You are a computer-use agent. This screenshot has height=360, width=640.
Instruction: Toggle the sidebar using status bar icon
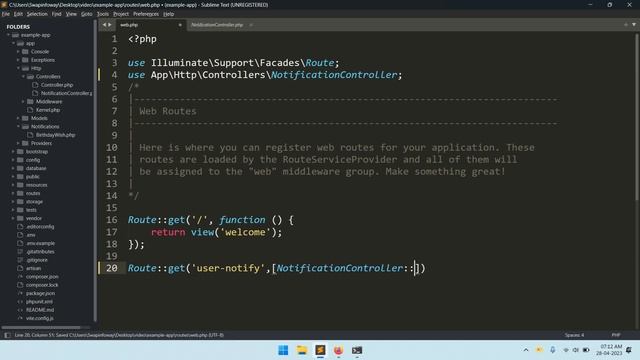[7, 335]
